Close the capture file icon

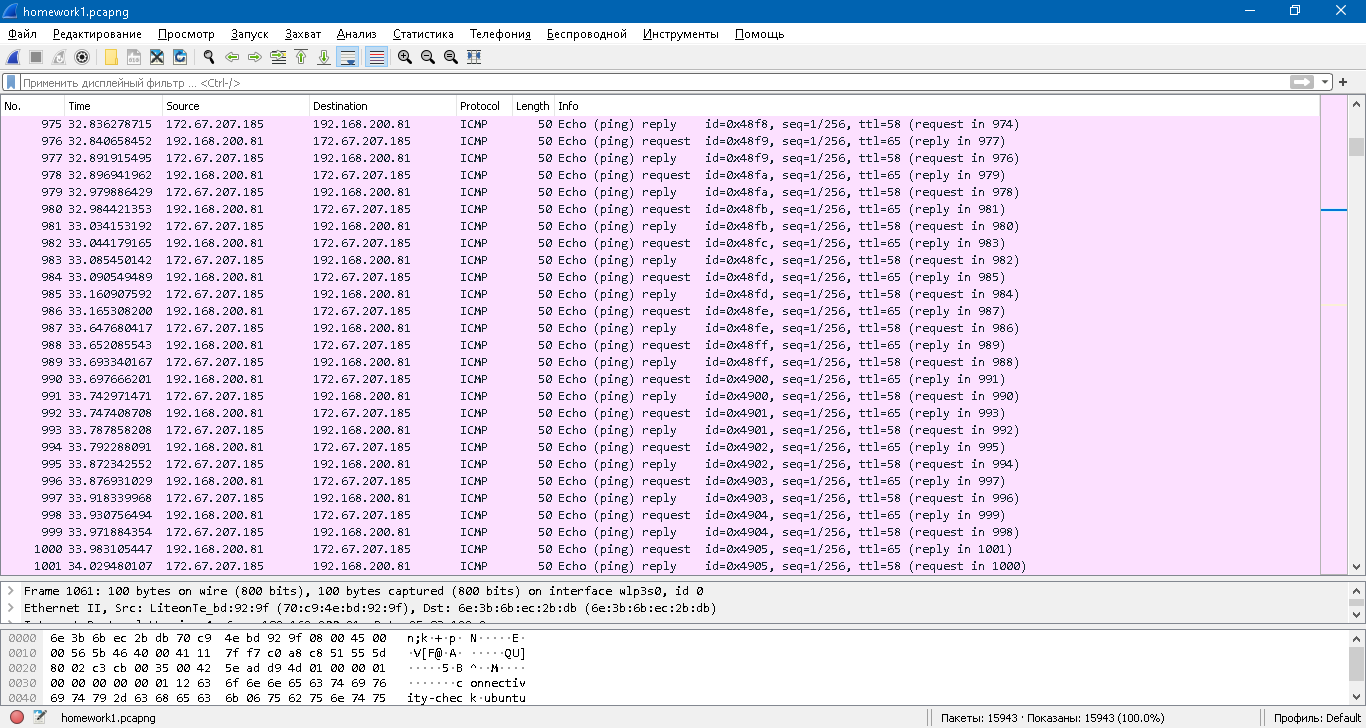(x=157, y=57)
